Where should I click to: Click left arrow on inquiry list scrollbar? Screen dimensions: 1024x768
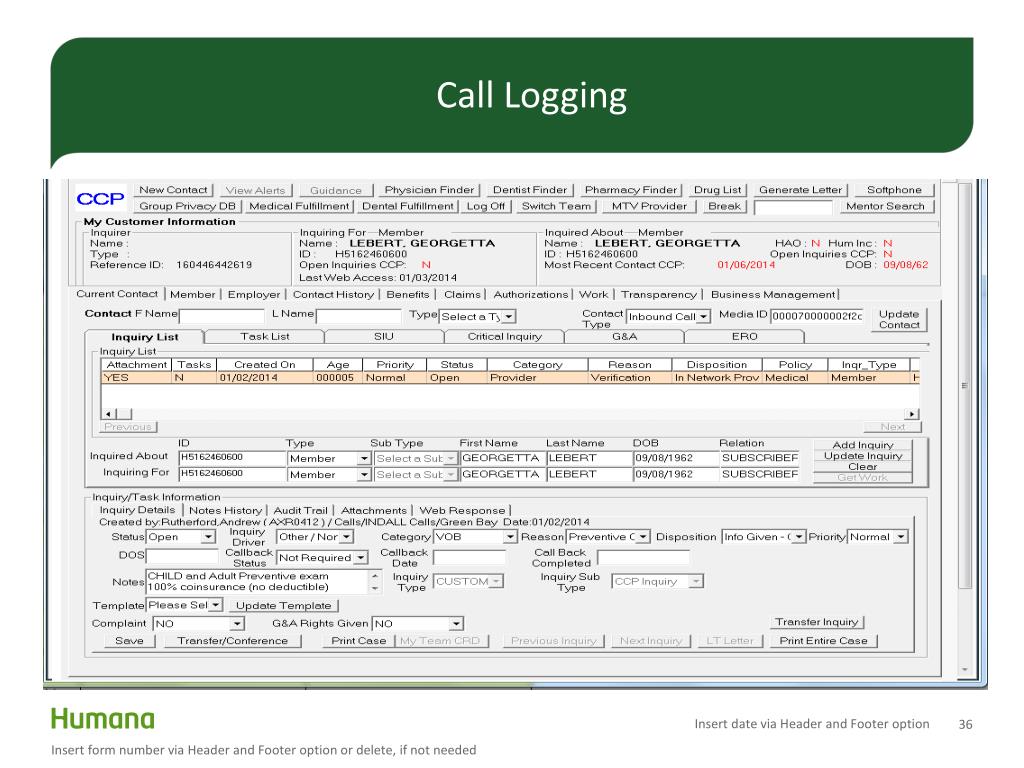pos(108,413)
